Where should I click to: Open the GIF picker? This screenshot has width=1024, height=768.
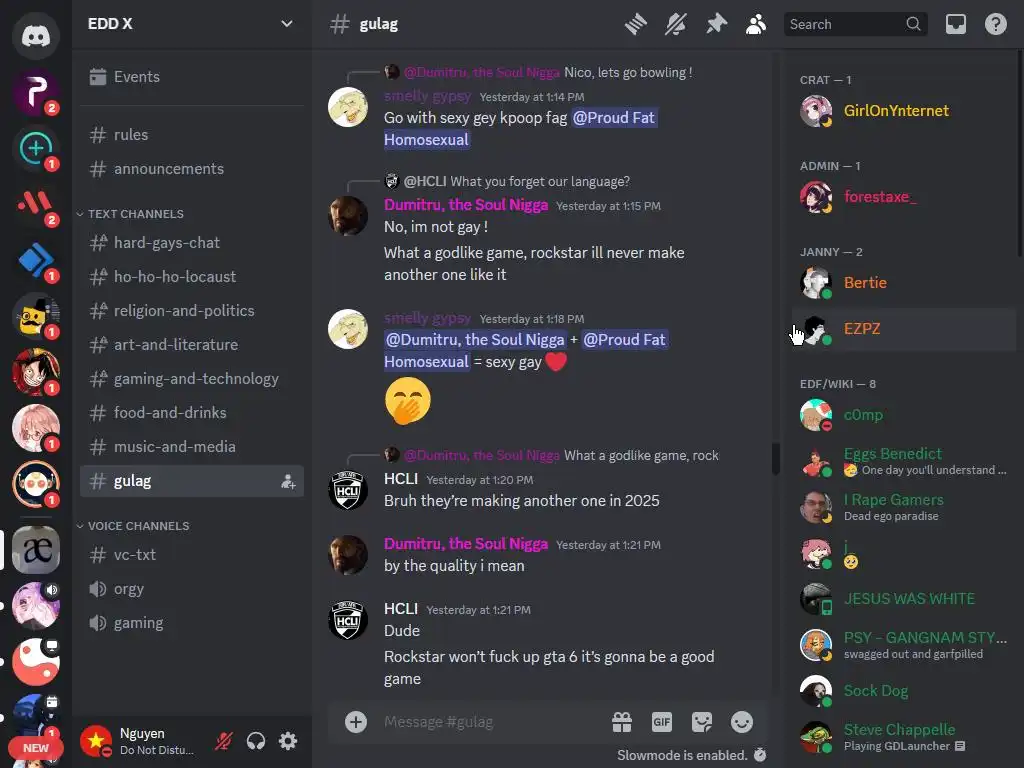[x=662, y=722]
